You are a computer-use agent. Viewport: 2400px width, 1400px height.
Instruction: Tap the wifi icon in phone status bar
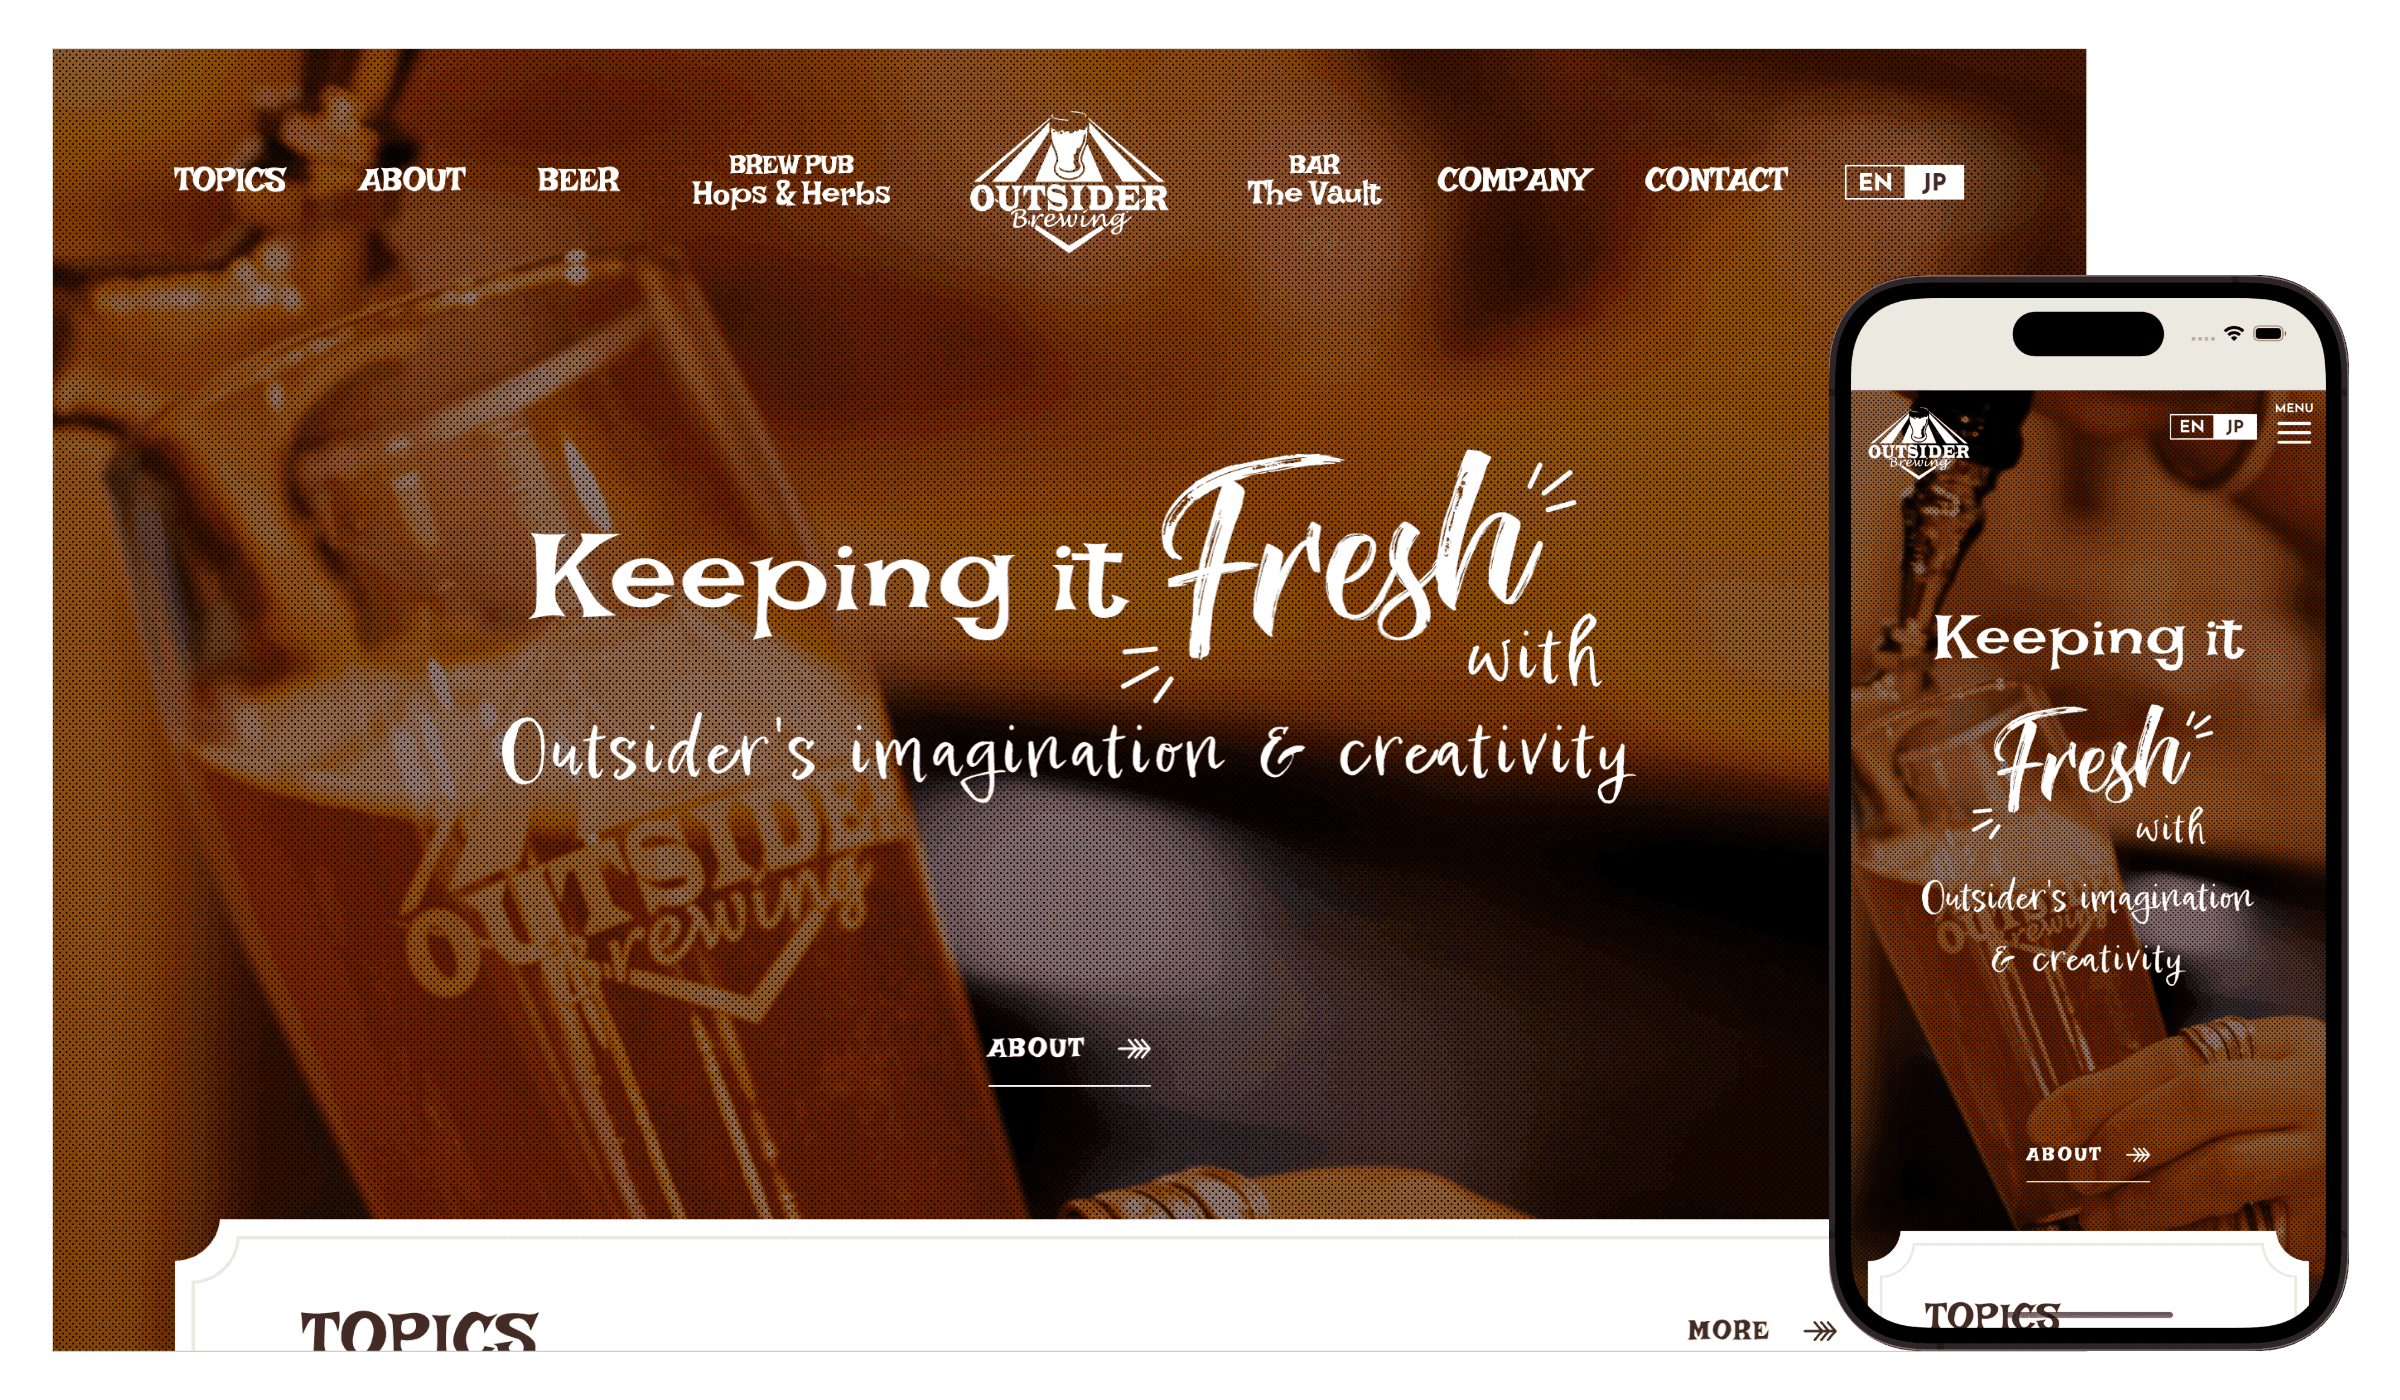click(2233, 334)
